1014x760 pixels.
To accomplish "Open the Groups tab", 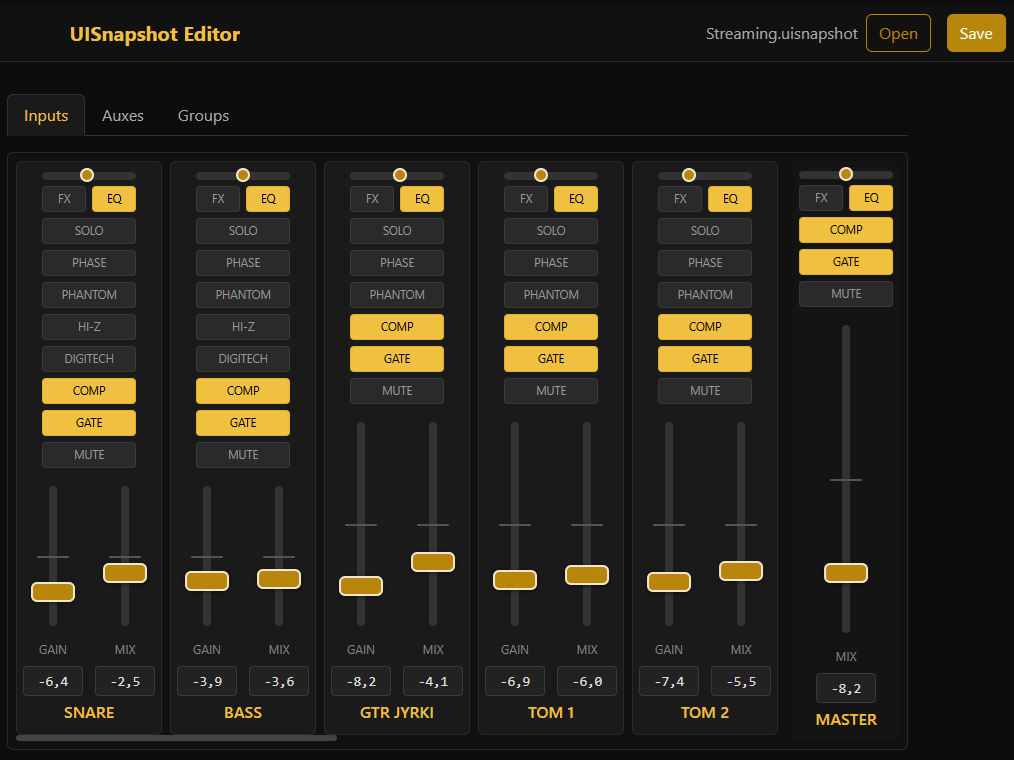I will tap(203, 116).
